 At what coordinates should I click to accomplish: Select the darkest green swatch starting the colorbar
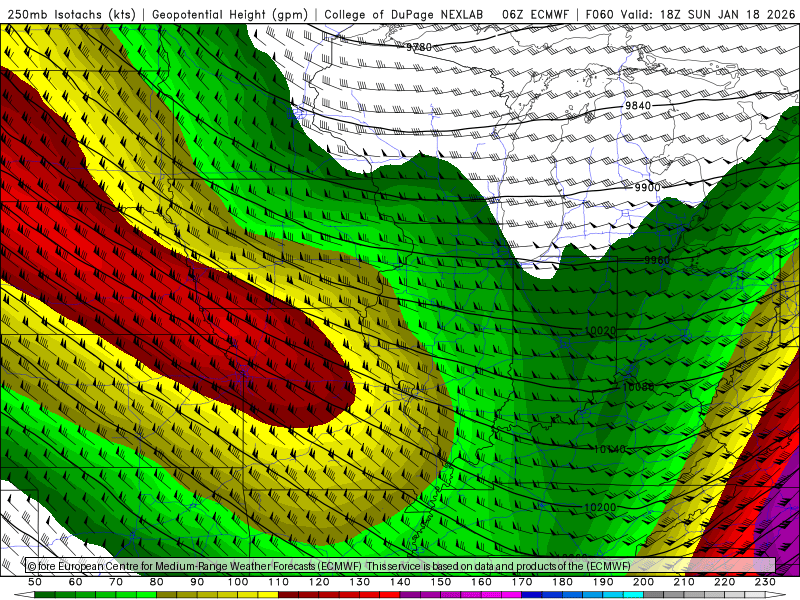coord(44,593)
